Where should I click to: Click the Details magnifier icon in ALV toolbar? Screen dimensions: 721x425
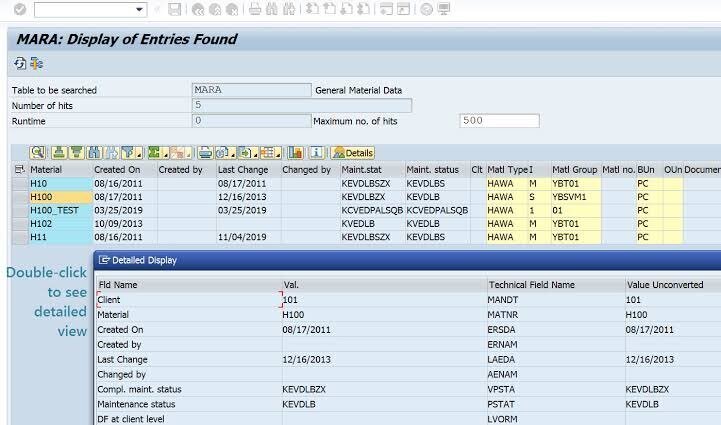(38, 153)
